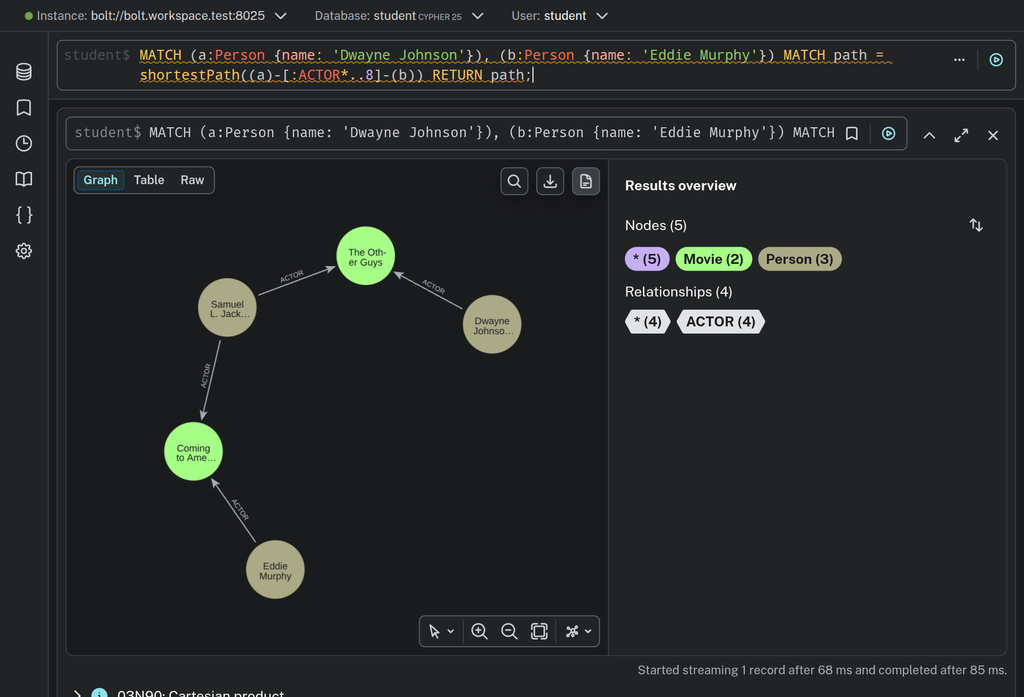Zoom in on the graph

[x=479, y=632]
